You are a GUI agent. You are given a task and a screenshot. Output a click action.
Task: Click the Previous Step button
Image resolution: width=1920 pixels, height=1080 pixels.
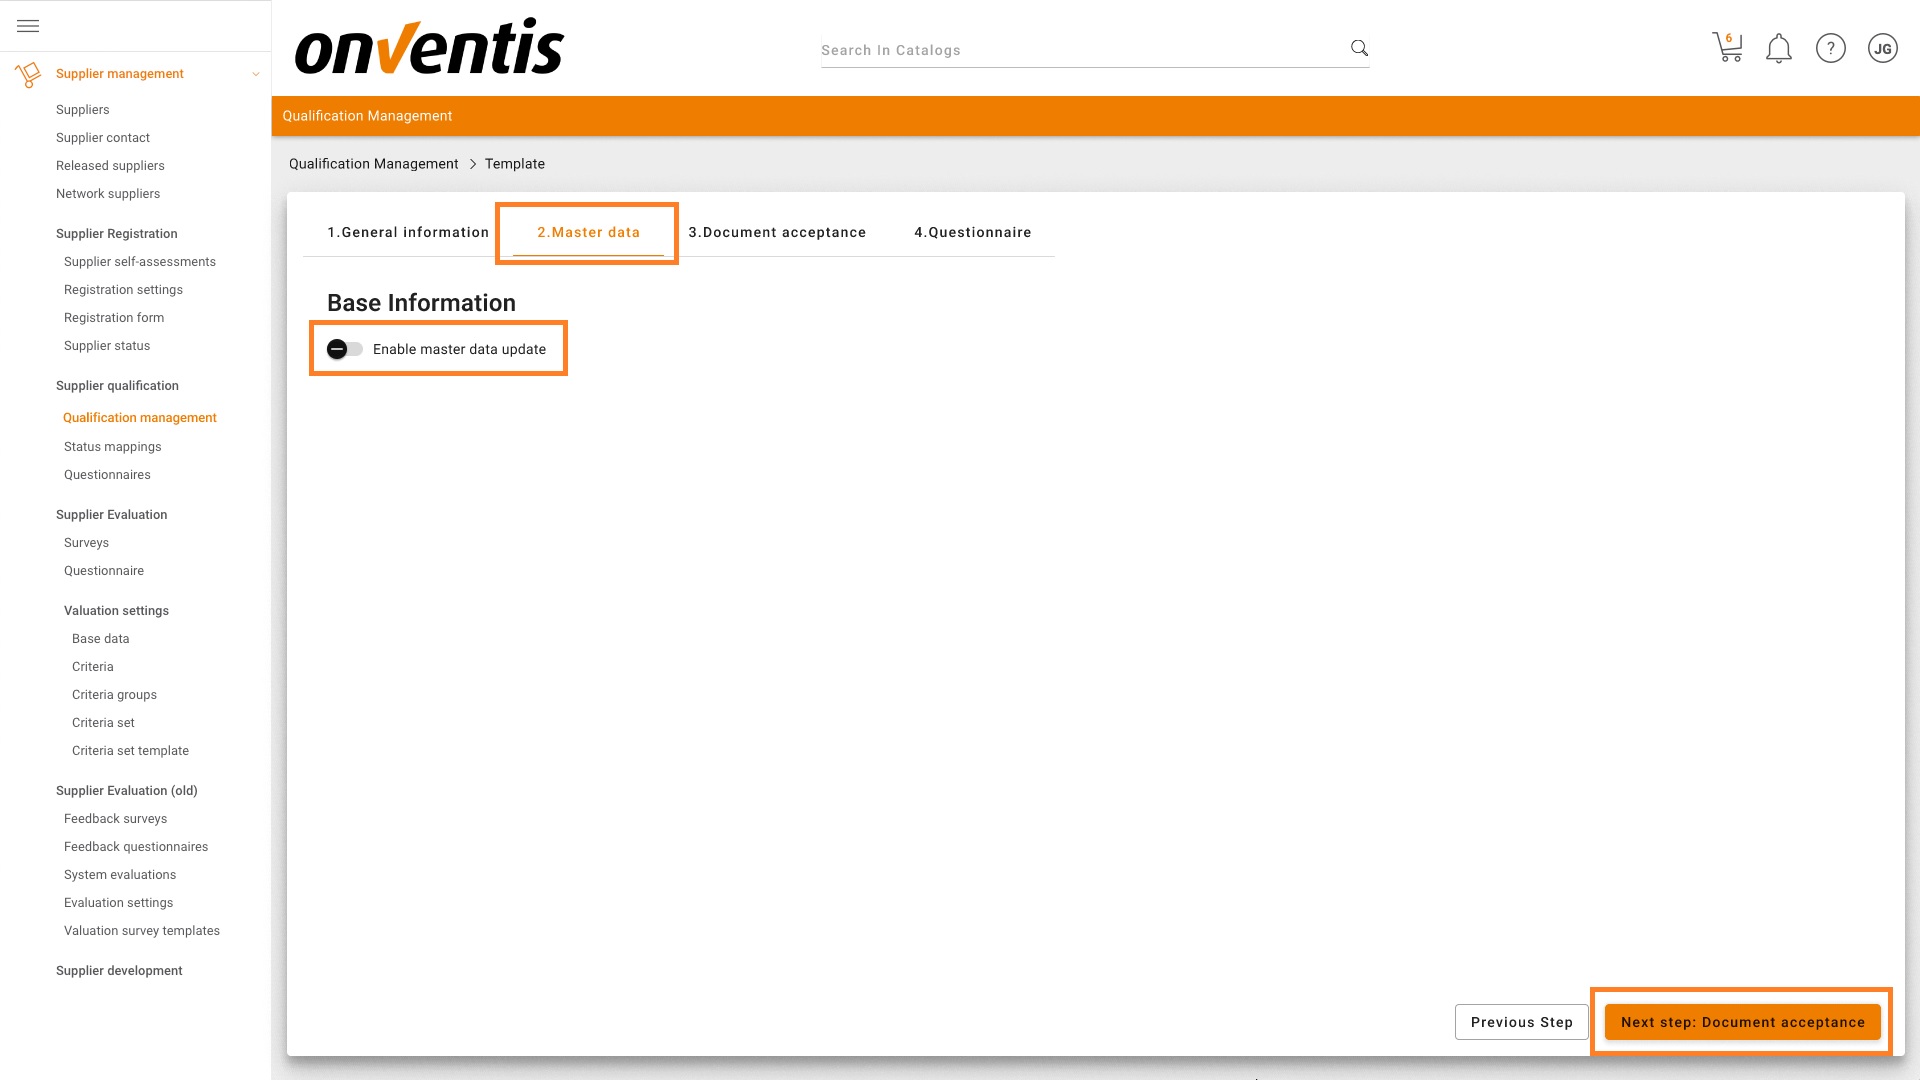1521,1022
